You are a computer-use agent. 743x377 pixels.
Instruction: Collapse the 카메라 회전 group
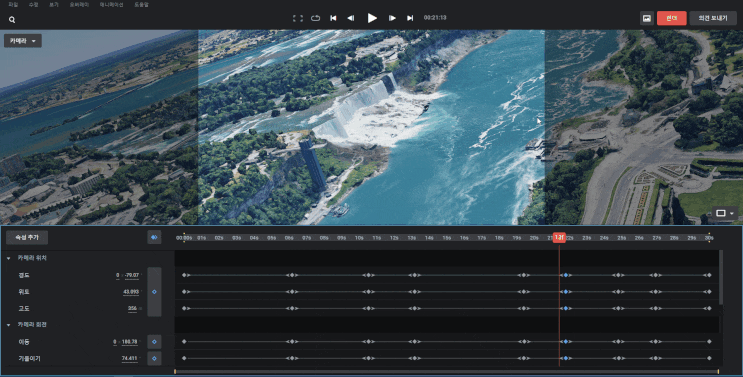click(9, 325)
